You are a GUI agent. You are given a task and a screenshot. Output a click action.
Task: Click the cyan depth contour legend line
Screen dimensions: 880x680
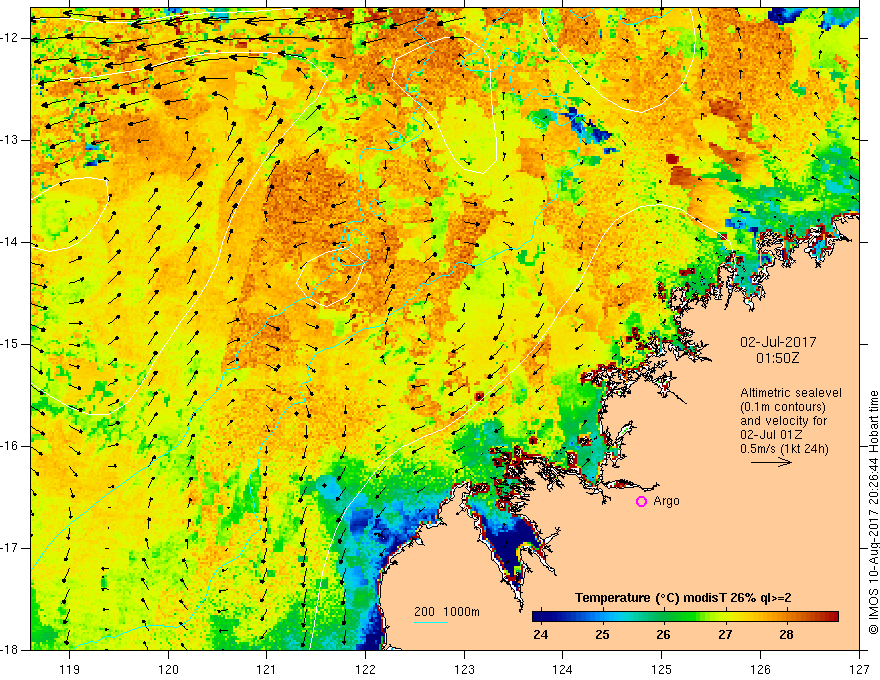coord(431,624)
